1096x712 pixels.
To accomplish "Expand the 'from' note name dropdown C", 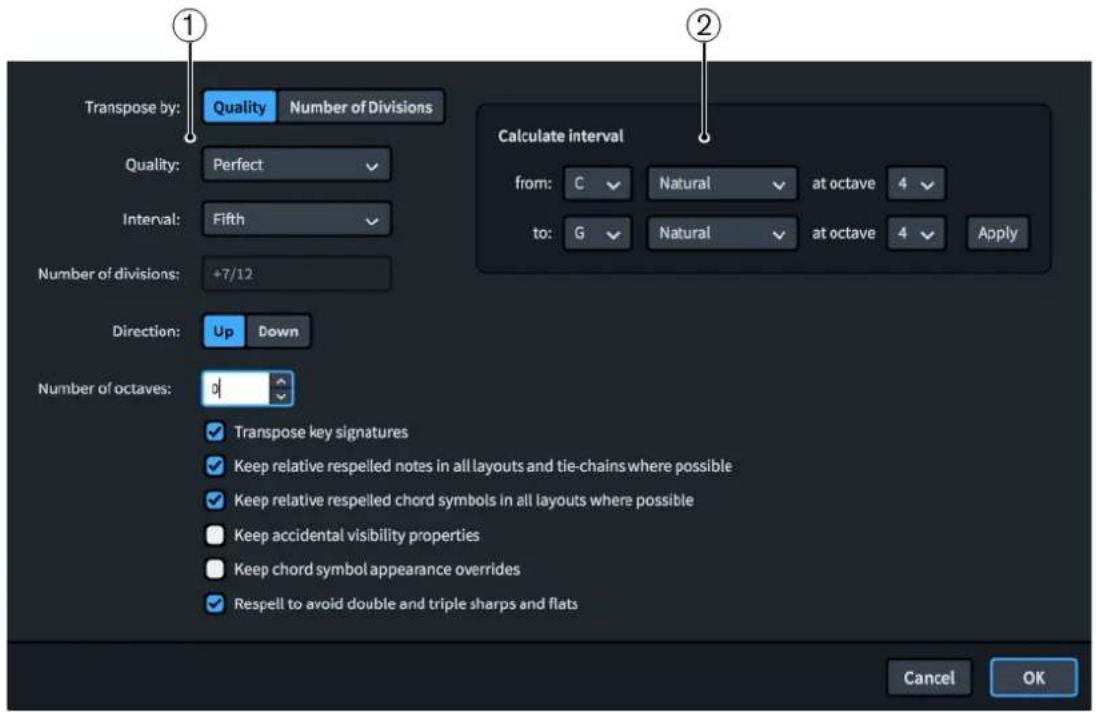I will [597, 184].
